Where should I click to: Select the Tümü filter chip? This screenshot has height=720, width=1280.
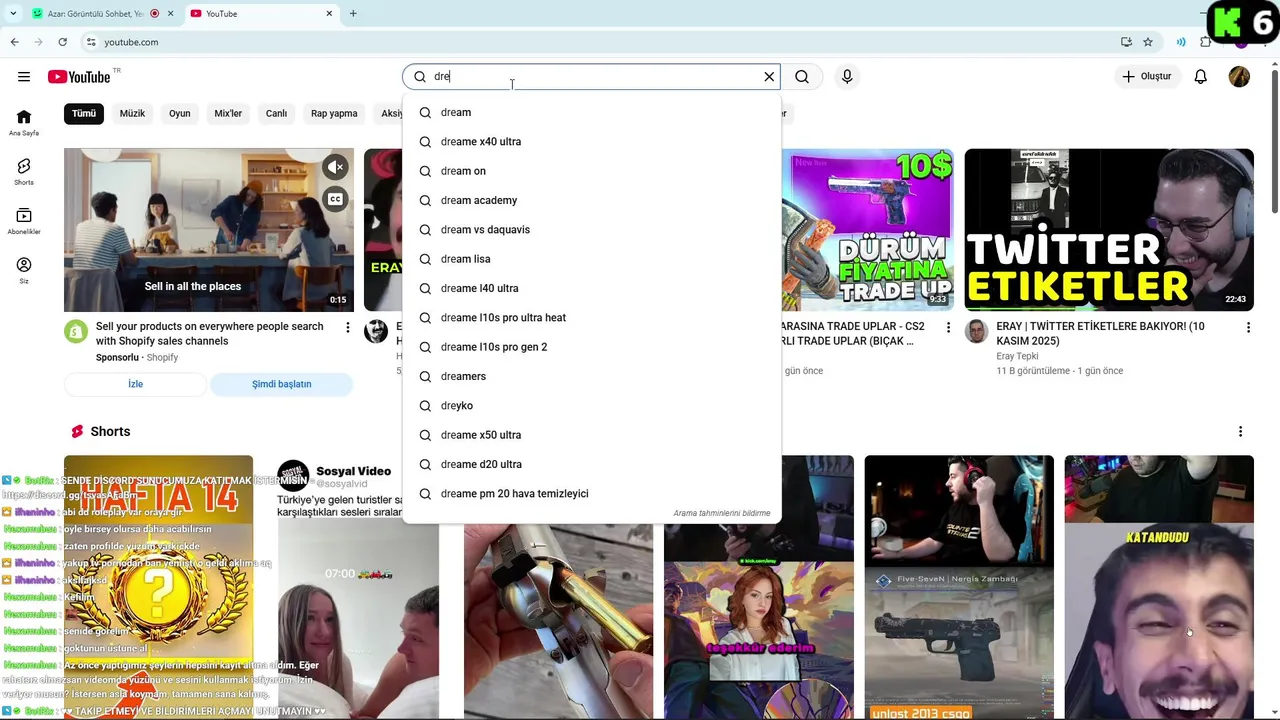click(84, 114)
